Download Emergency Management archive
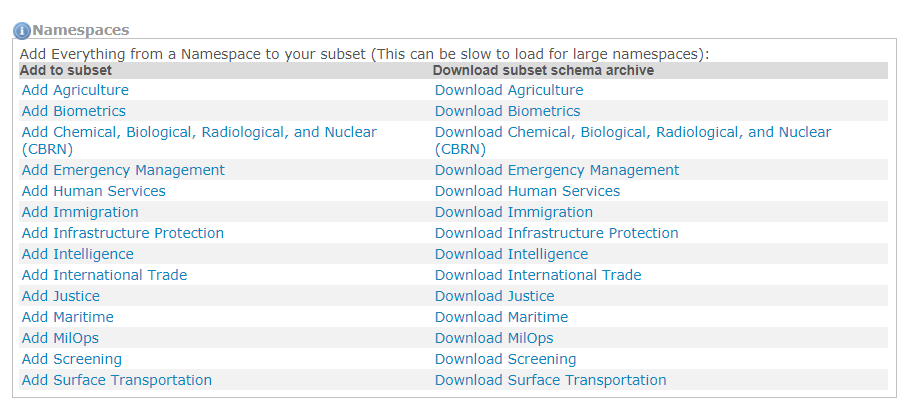The height and width of the screenshot is (411, 922). (x=557, y=170)
